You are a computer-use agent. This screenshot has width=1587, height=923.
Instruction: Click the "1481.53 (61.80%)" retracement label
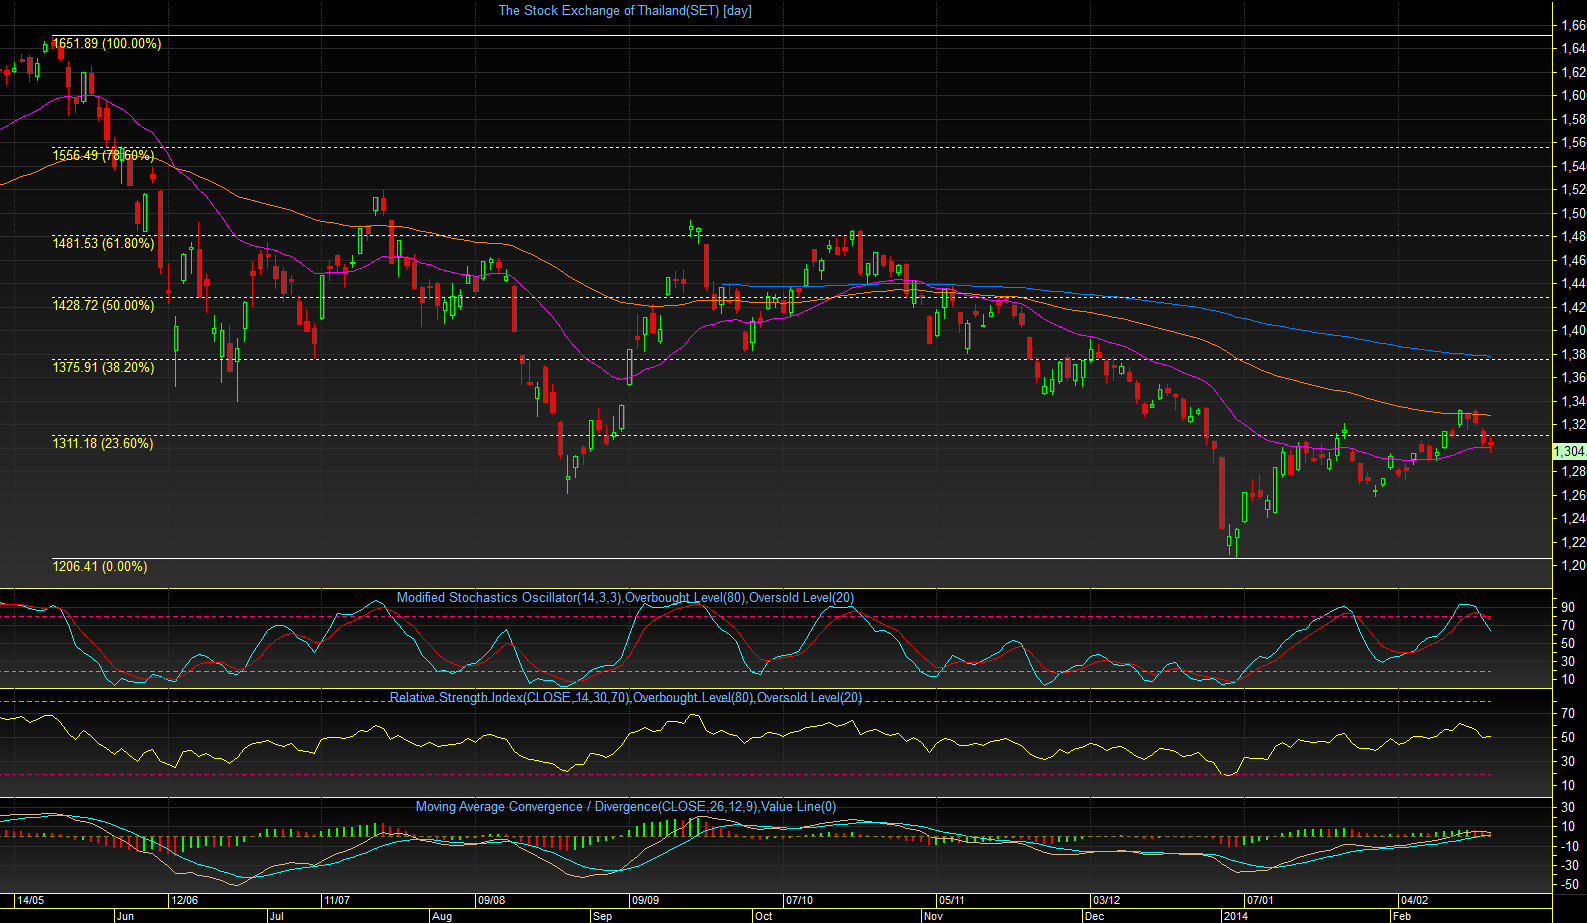point(103,244)
